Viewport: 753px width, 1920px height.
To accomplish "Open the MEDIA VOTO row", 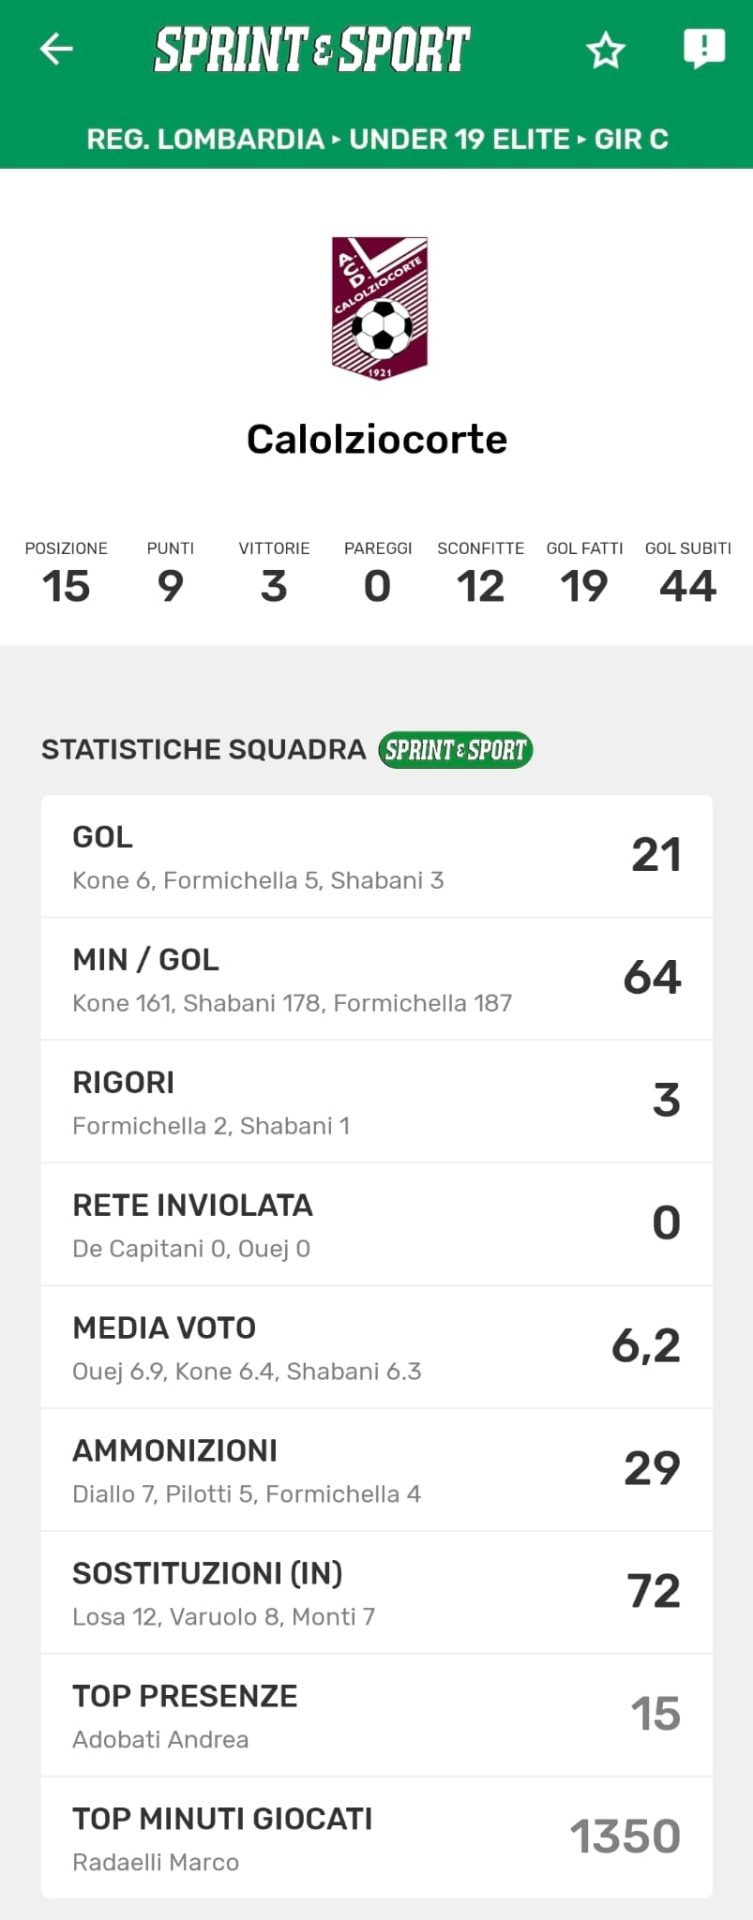I will pos(376,1348).
